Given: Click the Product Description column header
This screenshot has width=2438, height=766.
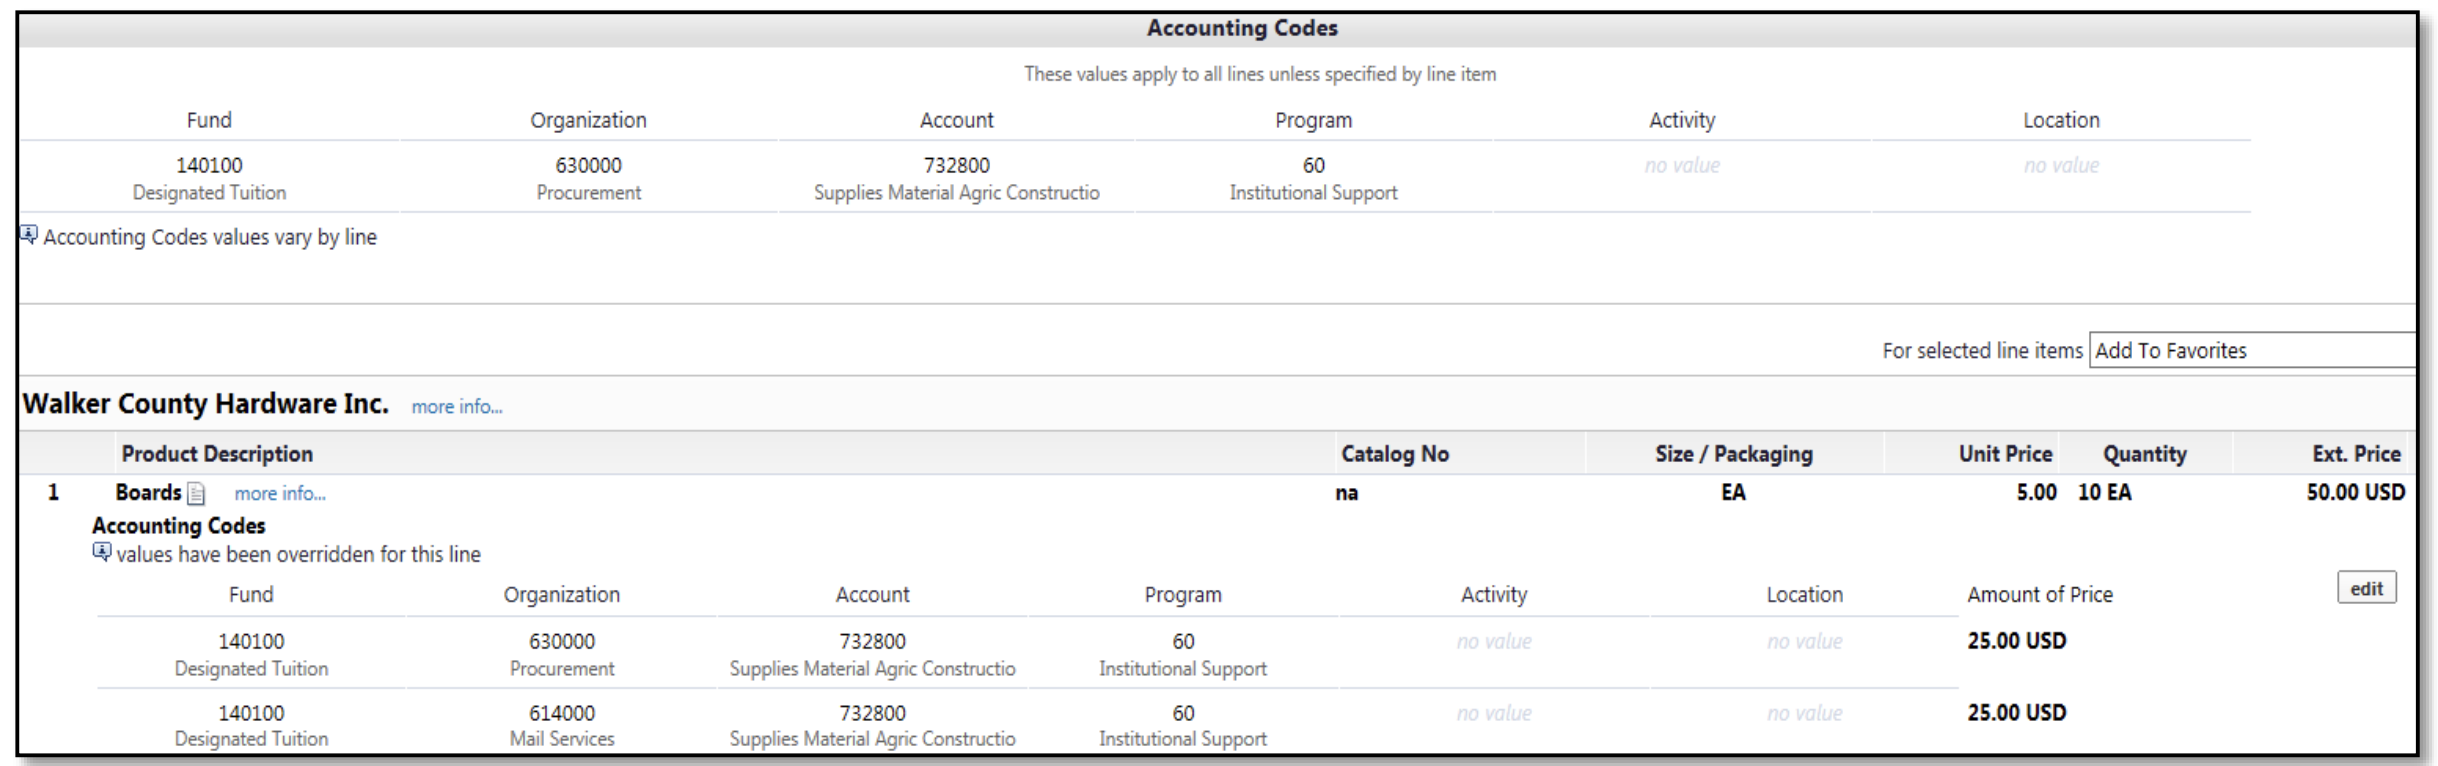Looking at the screenshot, I should [x=217, y=454].
